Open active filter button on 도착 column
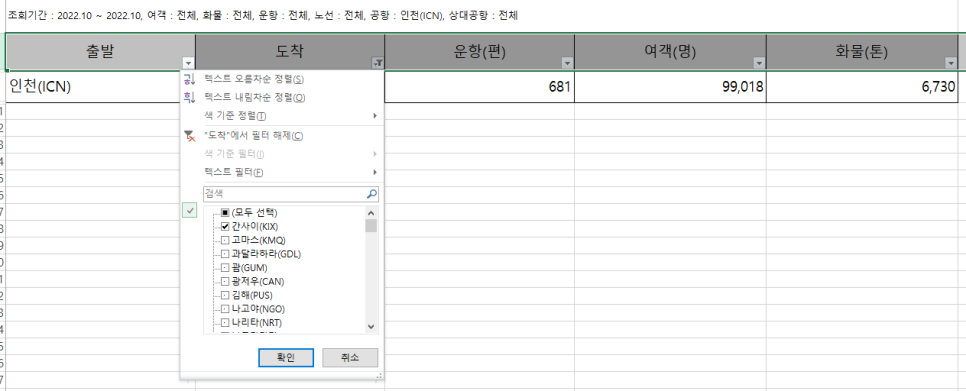Image resolution: width=966 pixels, height=391 pixels. point(378,63)
